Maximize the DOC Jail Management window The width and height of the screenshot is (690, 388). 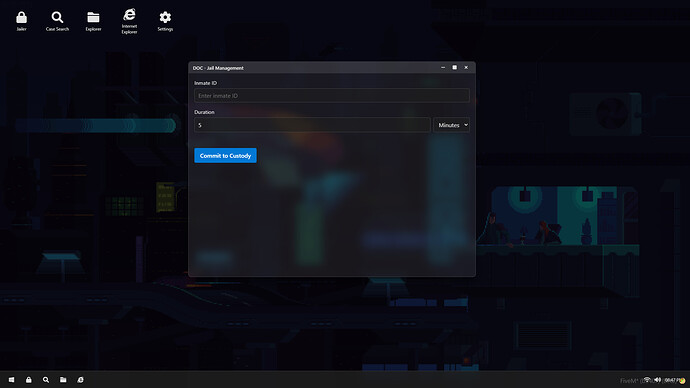pyautogui.click(x=455, y=67)
